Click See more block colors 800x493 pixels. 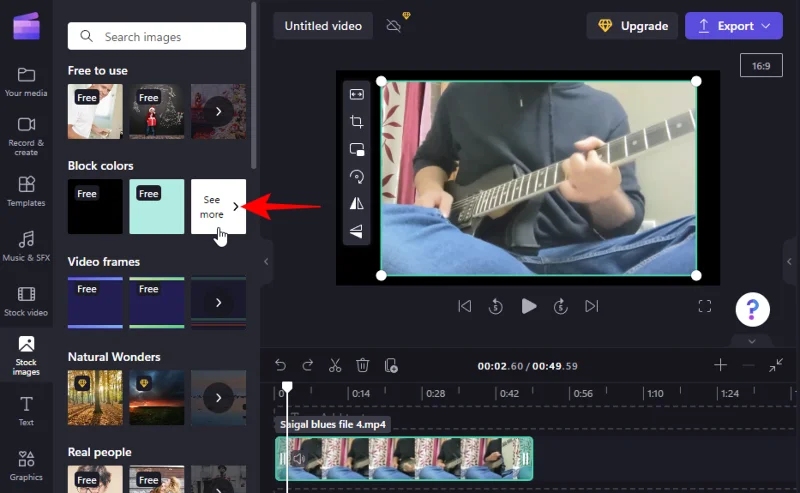pyautogui.click(x=218, y=206)
